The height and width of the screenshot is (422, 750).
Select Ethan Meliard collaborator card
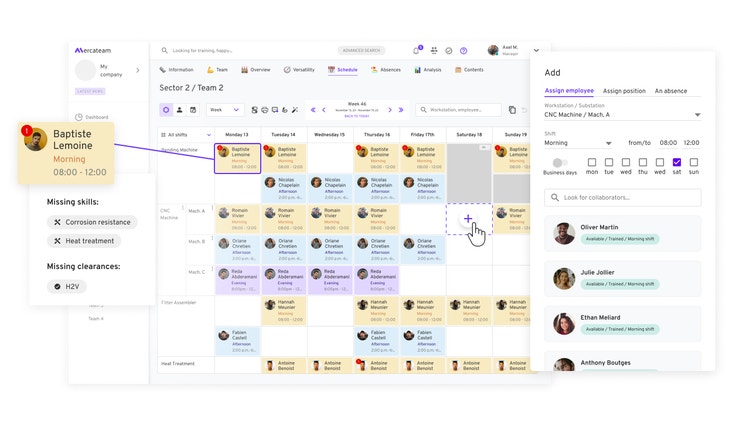(622, 324)
